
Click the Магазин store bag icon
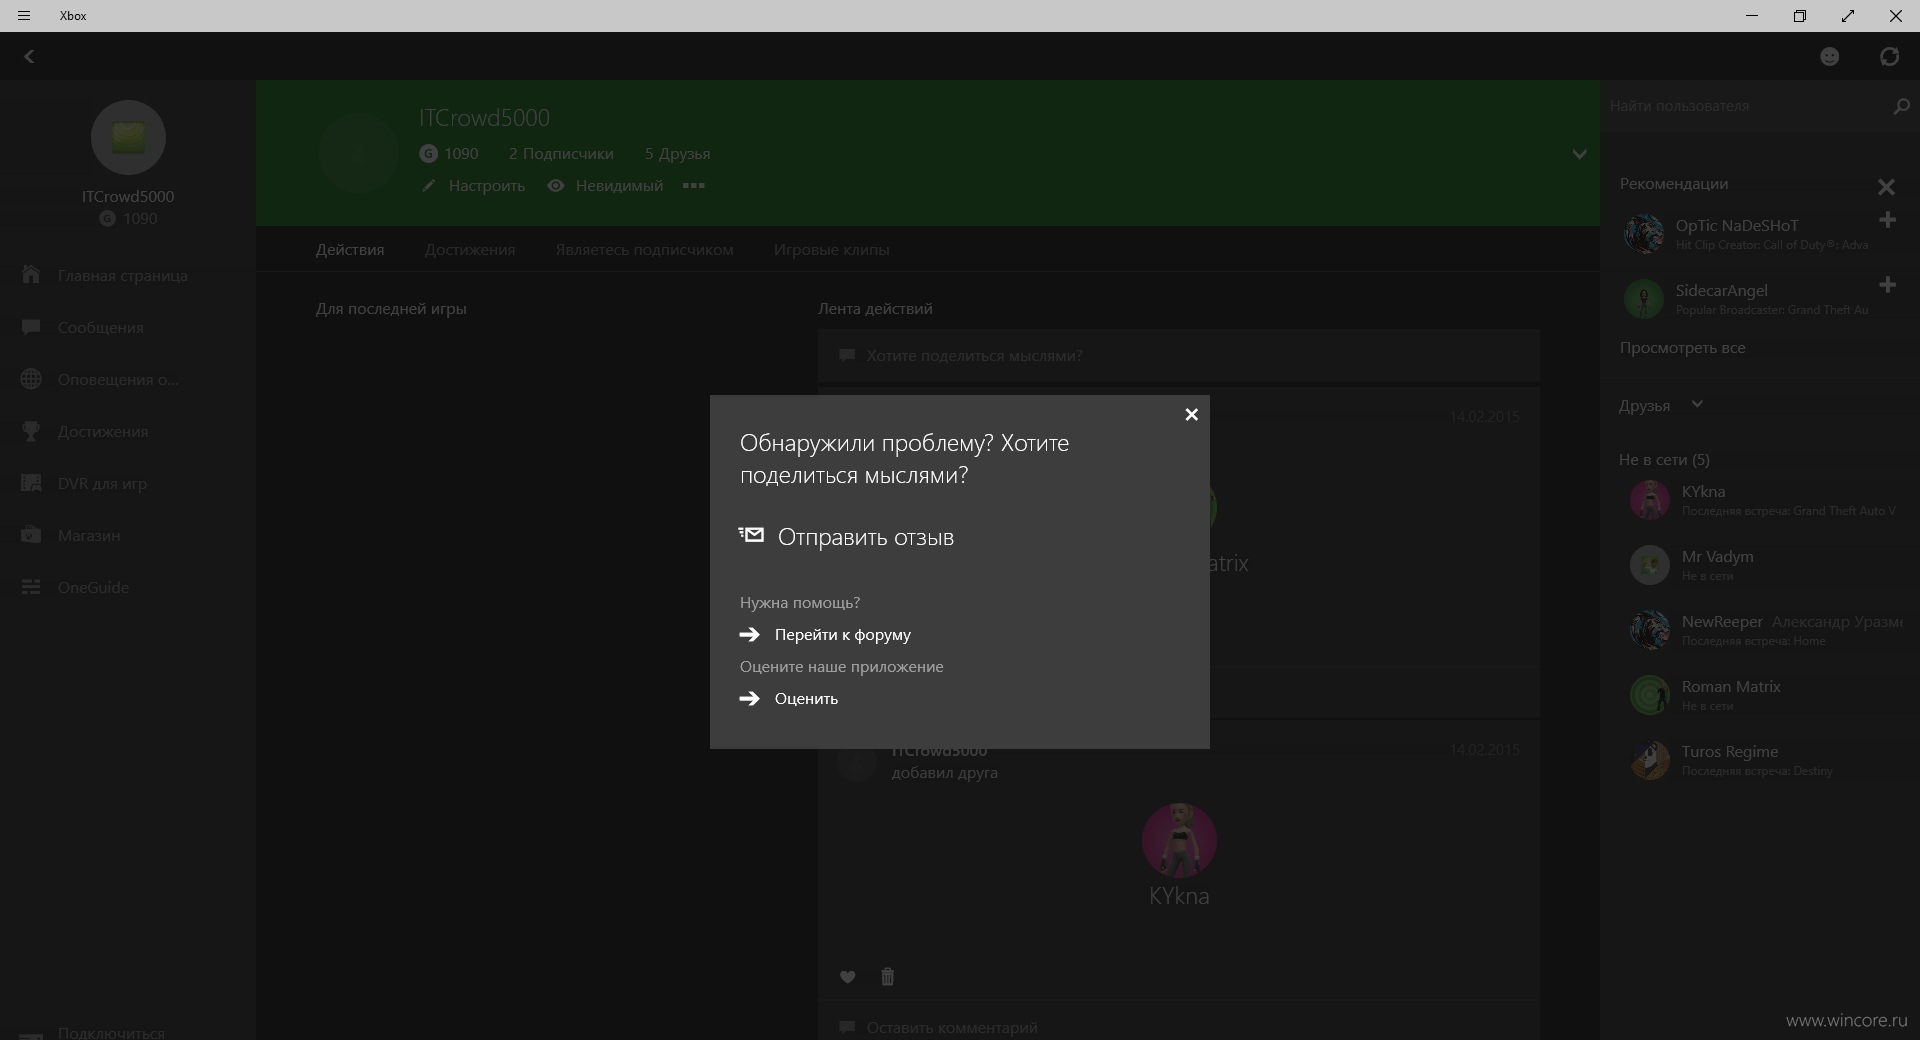[x=31, y=535]
